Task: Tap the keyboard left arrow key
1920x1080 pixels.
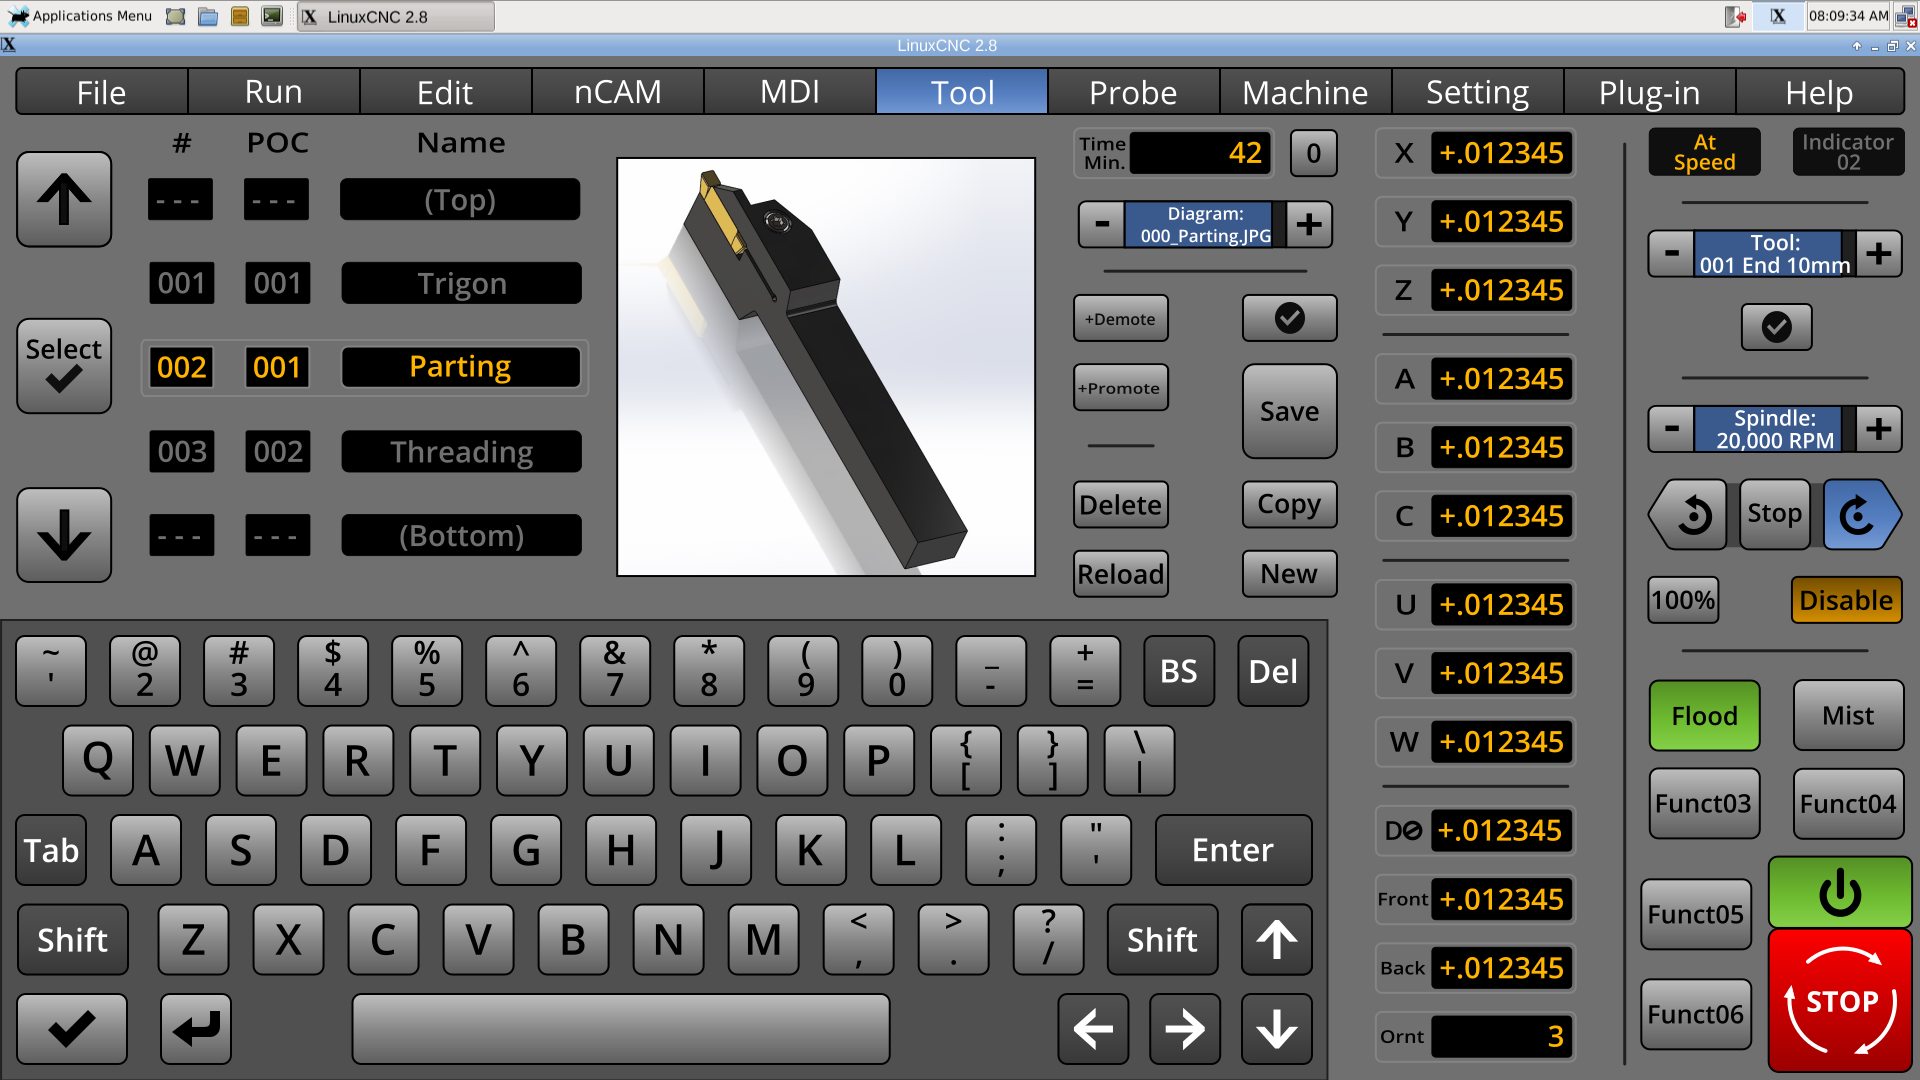Action: coord(1093,1028)
